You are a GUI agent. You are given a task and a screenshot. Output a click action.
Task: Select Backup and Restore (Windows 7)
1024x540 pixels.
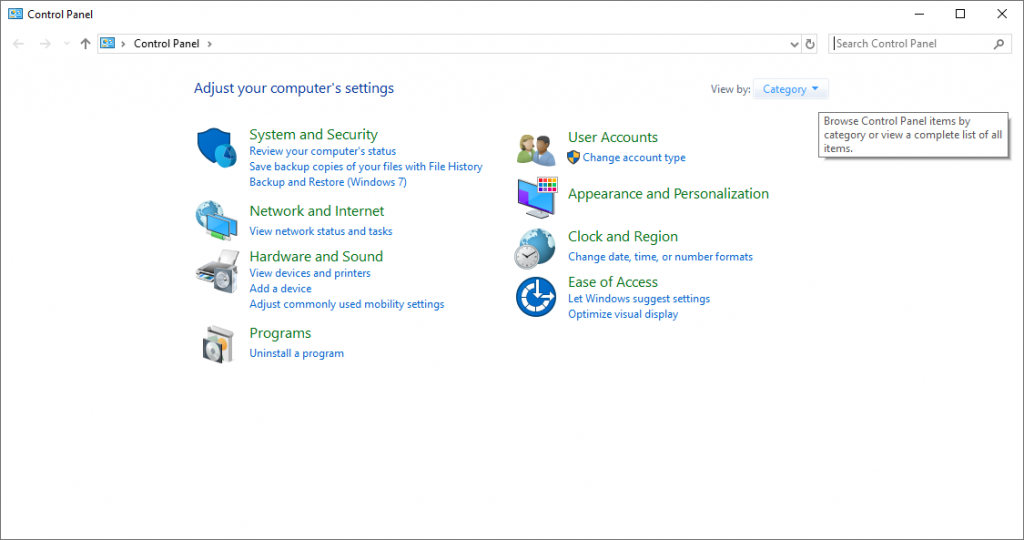[328, 182]
